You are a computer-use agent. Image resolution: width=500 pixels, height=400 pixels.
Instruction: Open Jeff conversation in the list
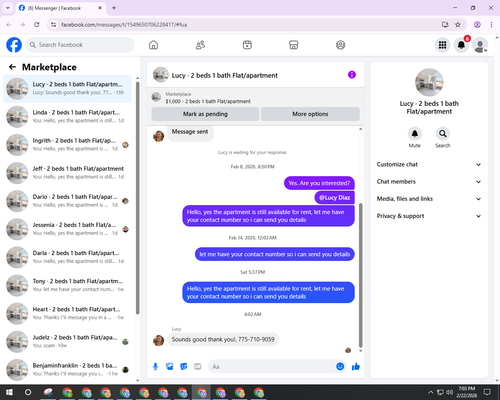pyautogui.click(x=67, y=173)
